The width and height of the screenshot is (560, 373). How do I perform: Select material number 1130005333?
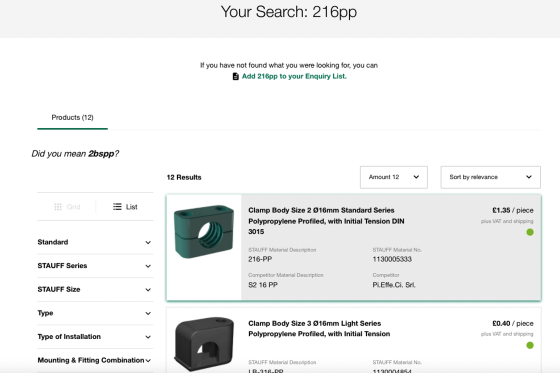392,259
